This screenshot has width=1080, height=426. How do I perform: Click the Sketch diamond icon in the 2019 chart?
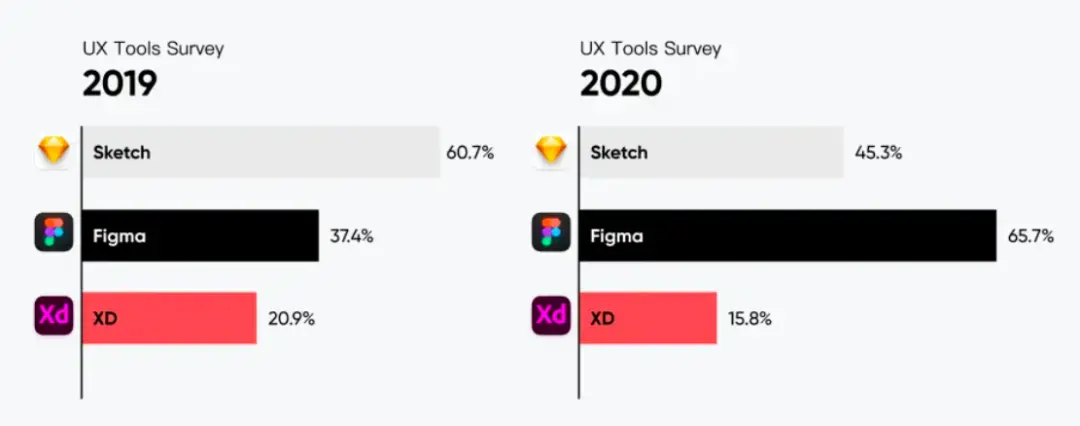[52, 152]
